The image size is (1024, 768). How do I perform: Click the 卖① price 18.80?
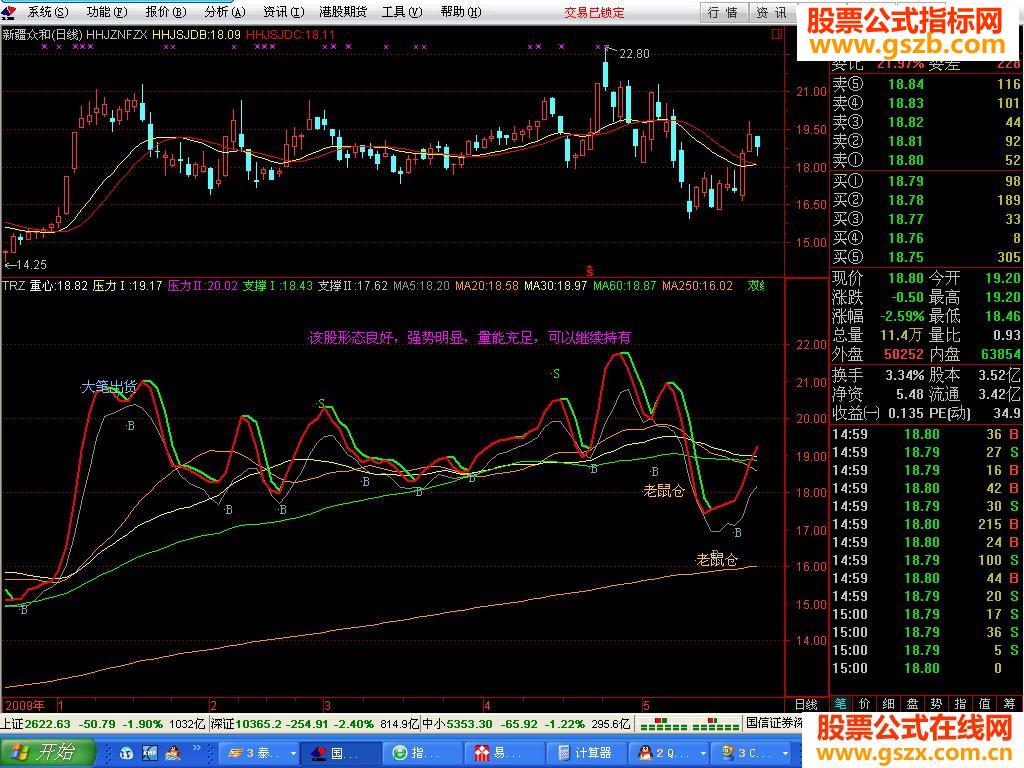click(x=906, y=160)
